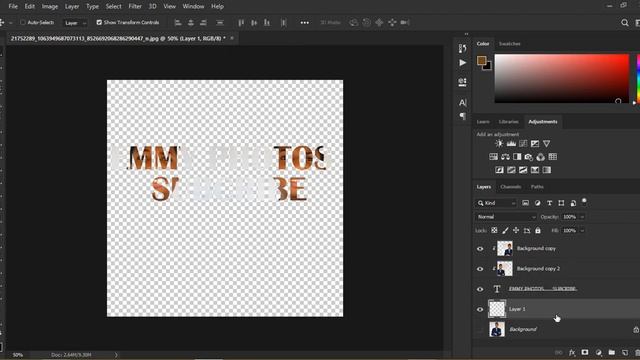Hide the Background copy 2 layer
The height and width of the screenshot is (360, 640).
pos(480,269)
